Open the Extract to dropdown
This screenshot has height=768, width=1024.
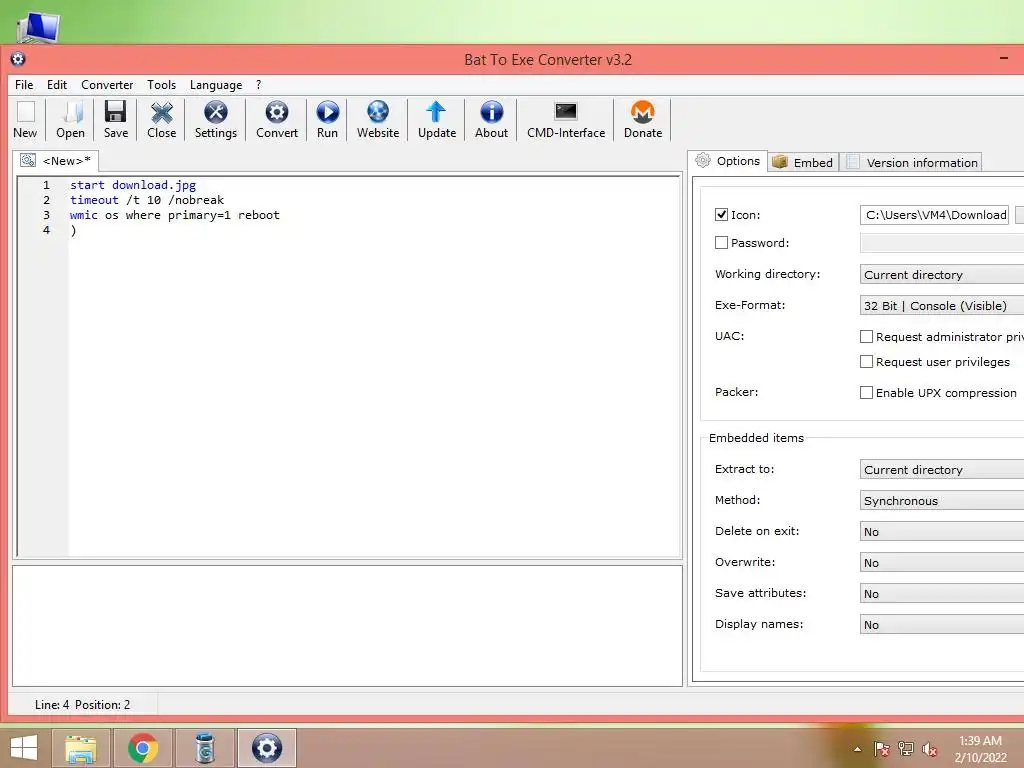[x=942, y=470]
